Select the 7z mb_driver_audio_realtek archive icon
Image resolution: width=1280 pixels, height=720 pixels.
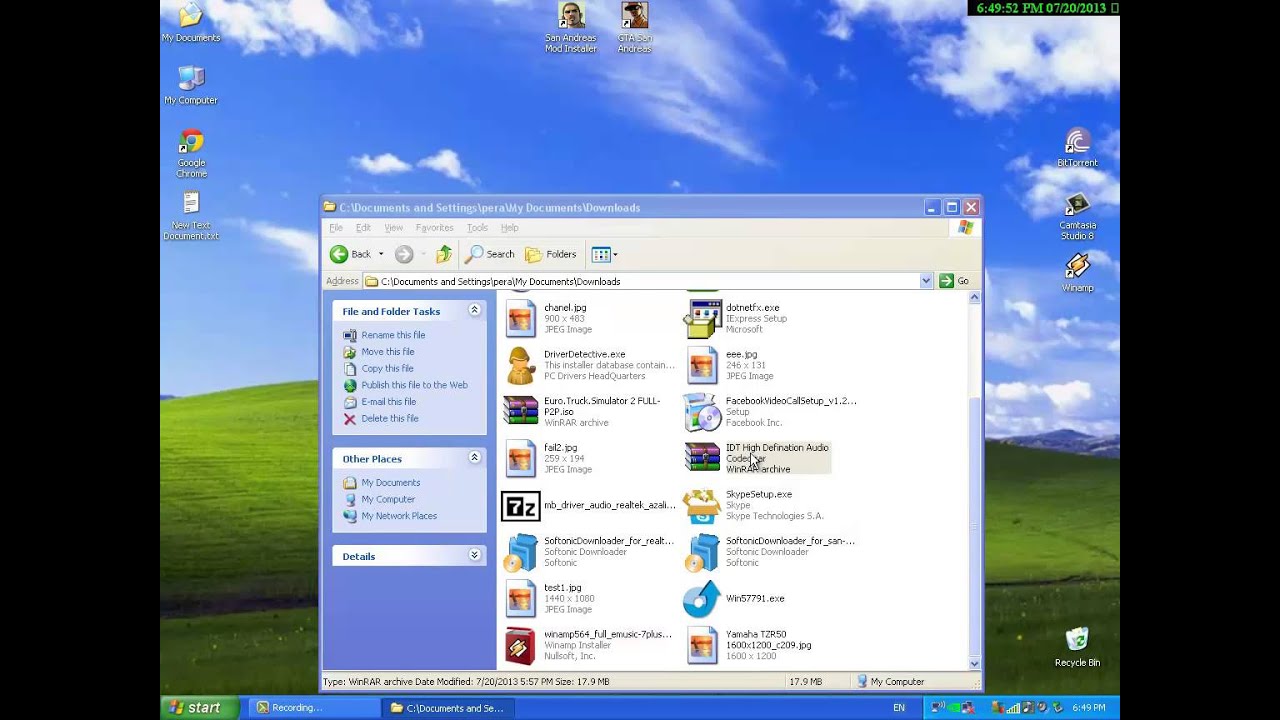click(520, 507)
